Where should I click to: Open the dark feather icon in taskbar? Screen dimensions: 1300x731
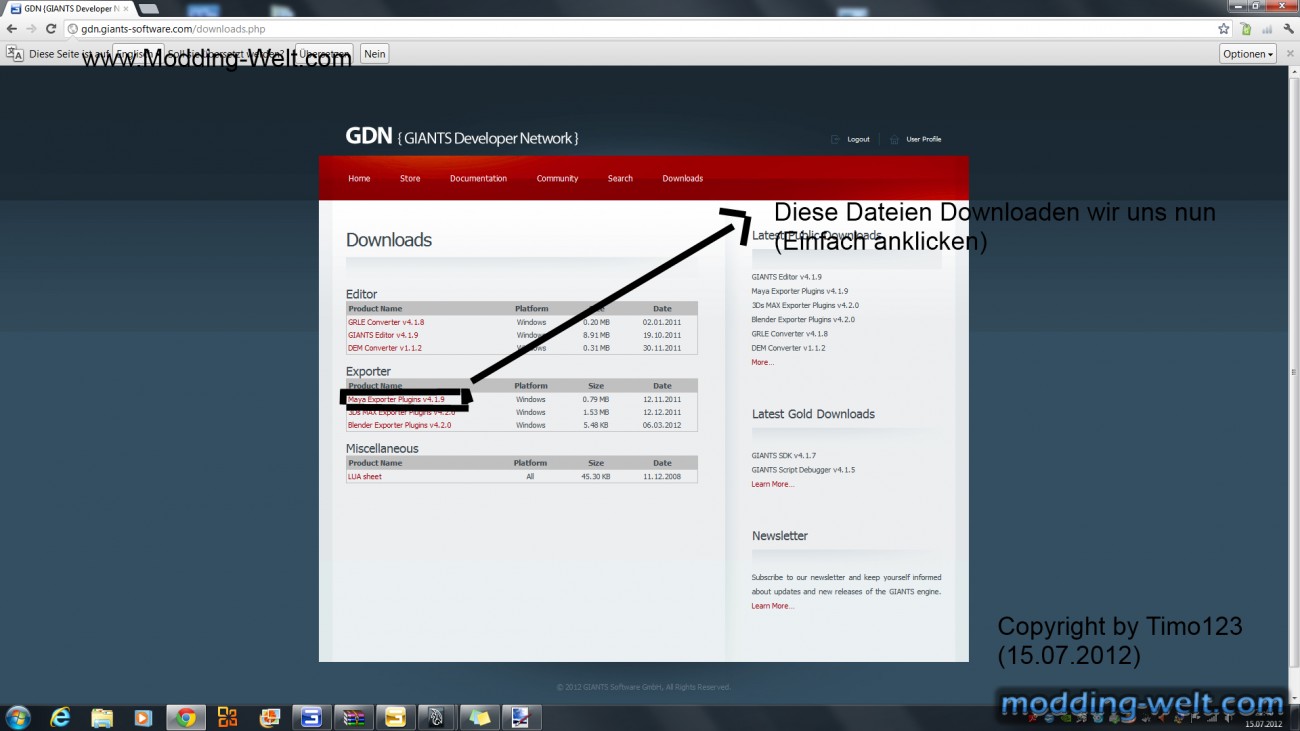pos(437,717)
